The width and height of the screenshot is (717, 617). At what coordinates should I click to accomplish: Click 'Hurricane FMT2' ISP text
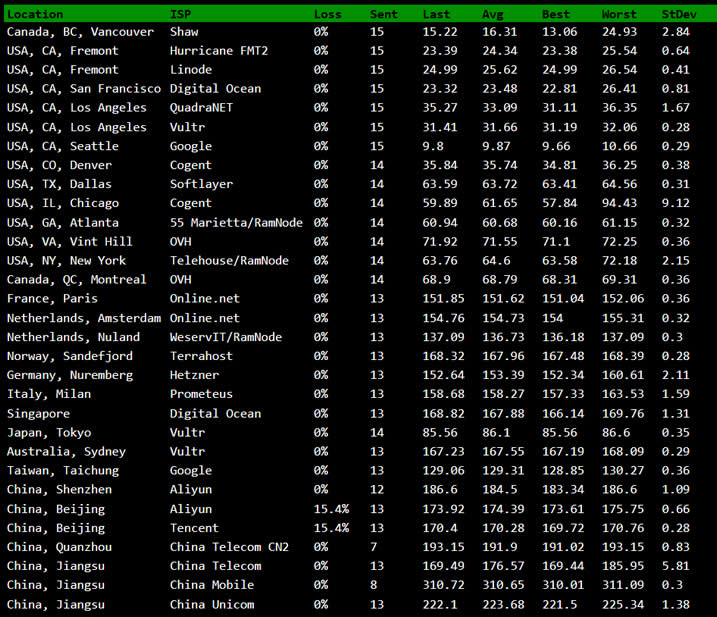coord(219,51)
